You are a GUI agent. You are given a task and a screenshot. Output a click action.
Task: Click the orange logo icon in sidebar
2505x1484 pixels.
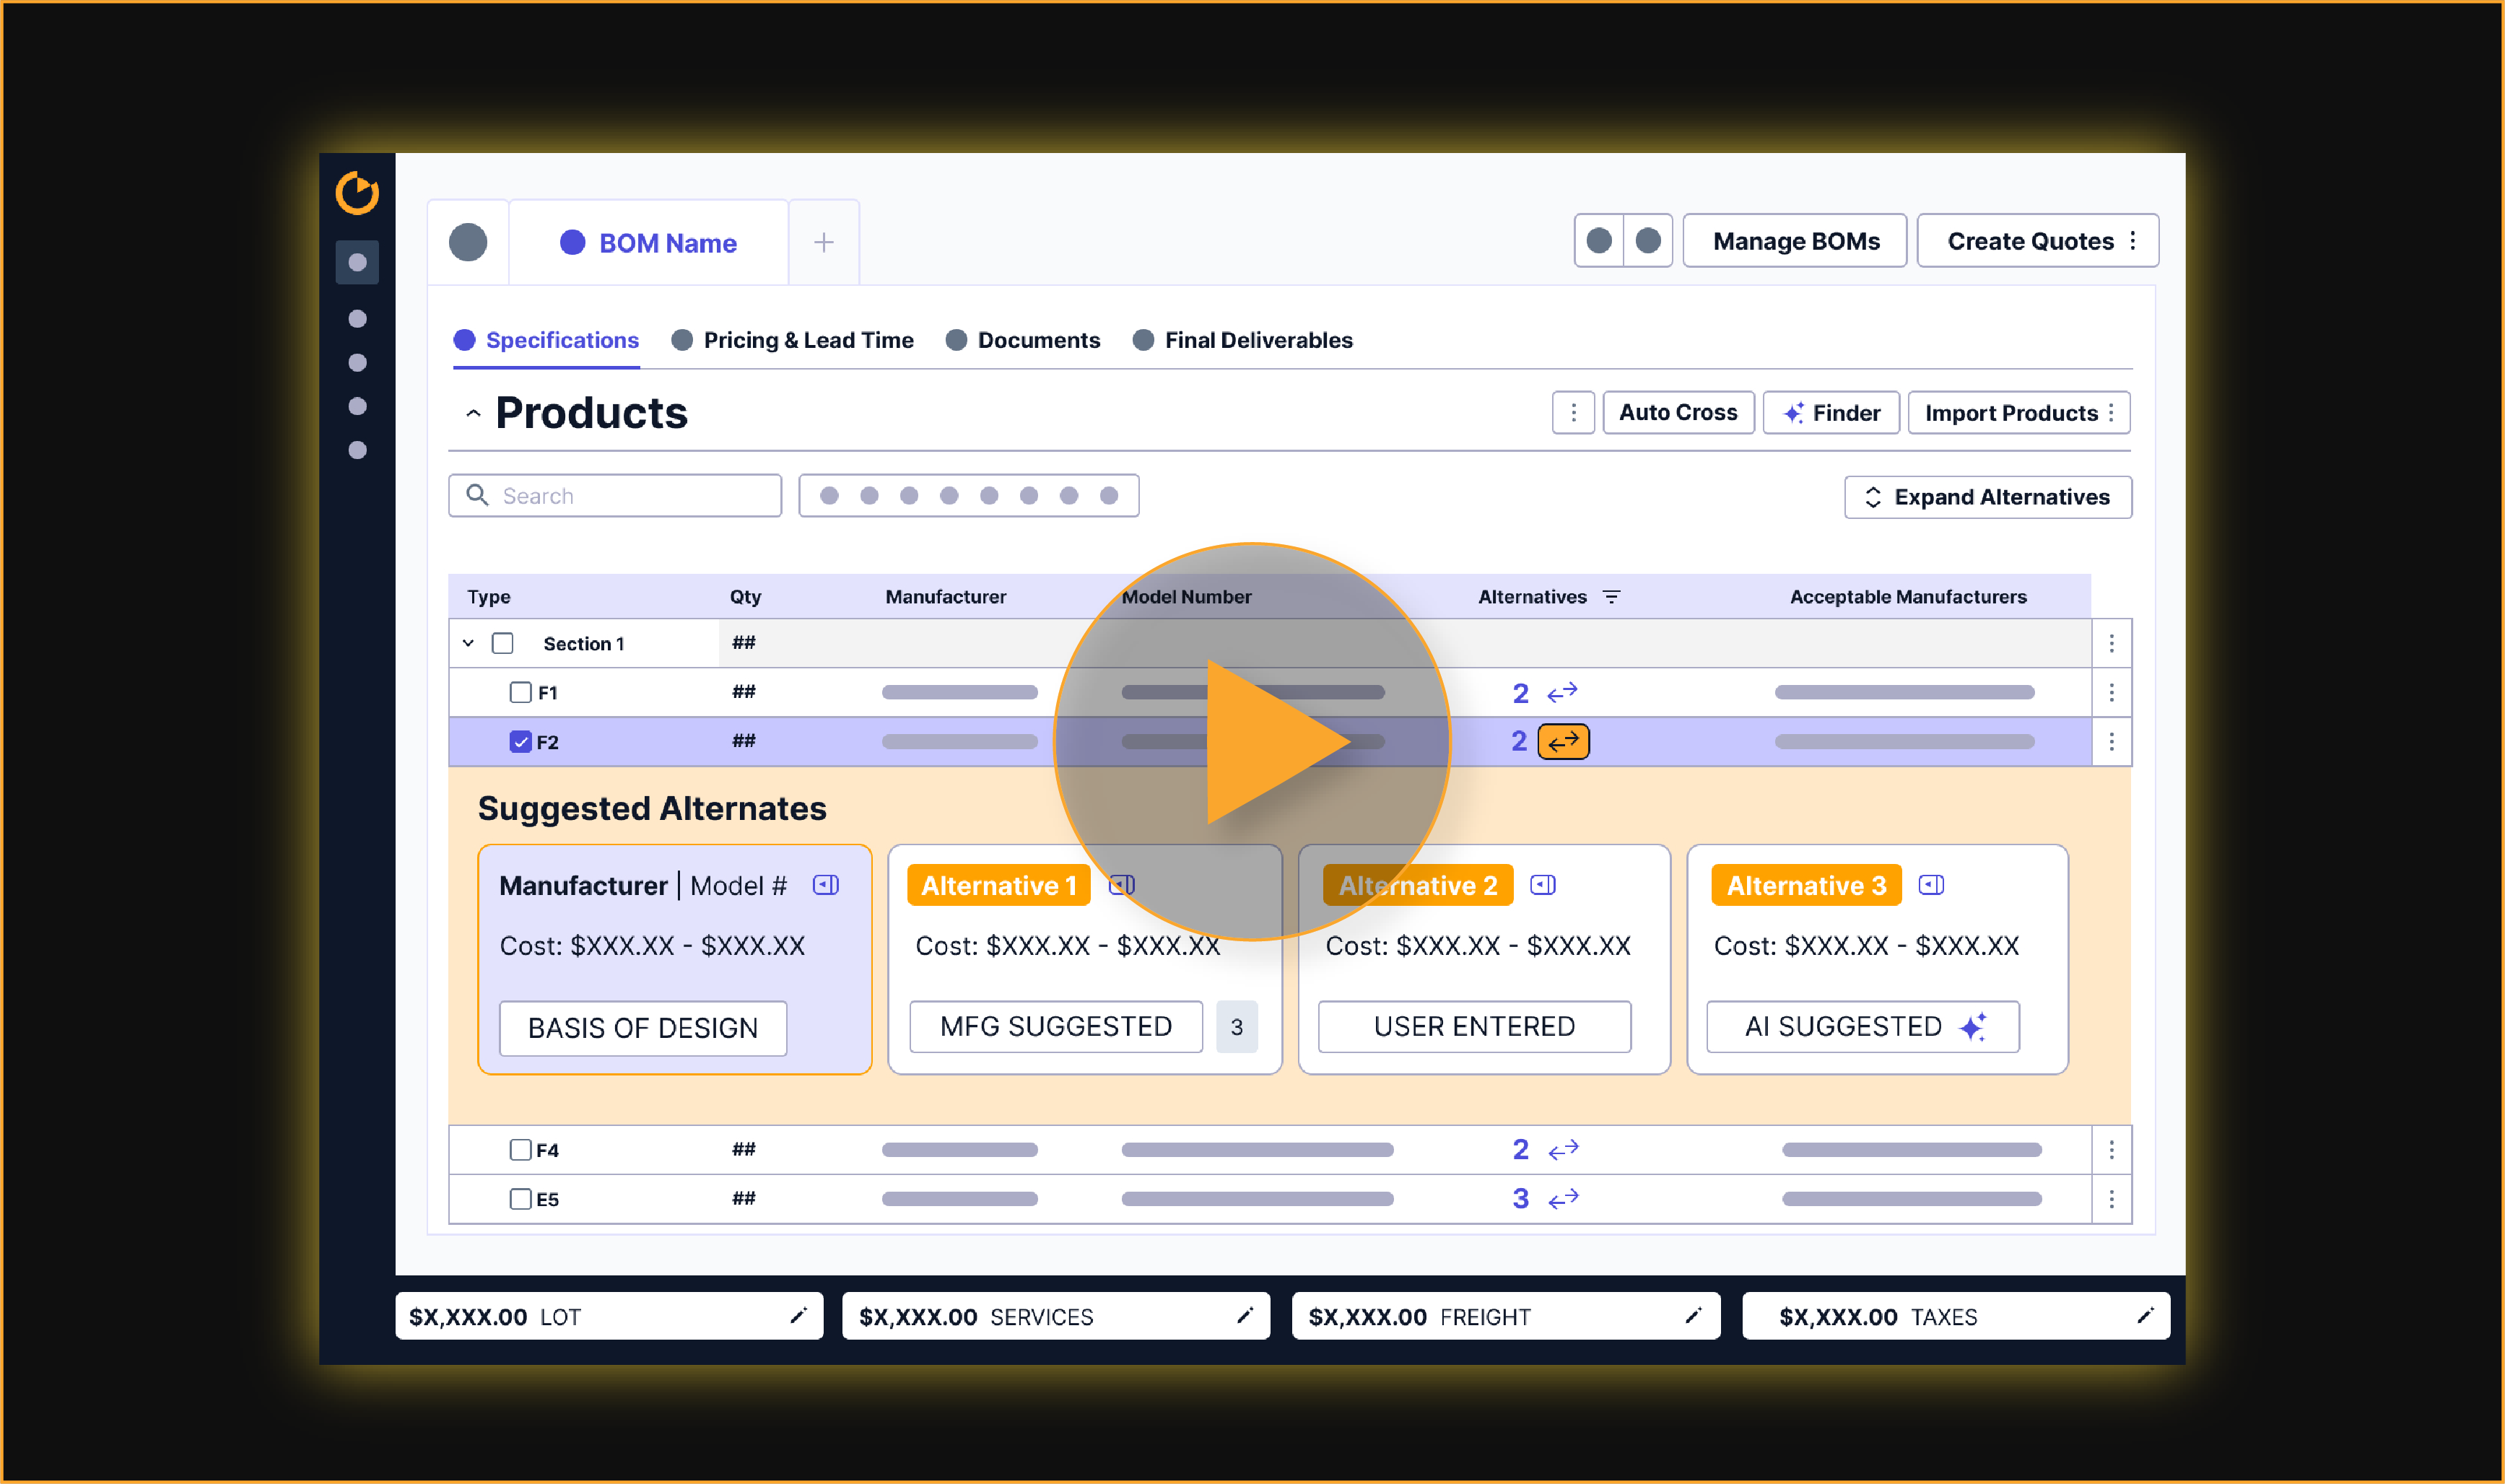coord(357,192)
